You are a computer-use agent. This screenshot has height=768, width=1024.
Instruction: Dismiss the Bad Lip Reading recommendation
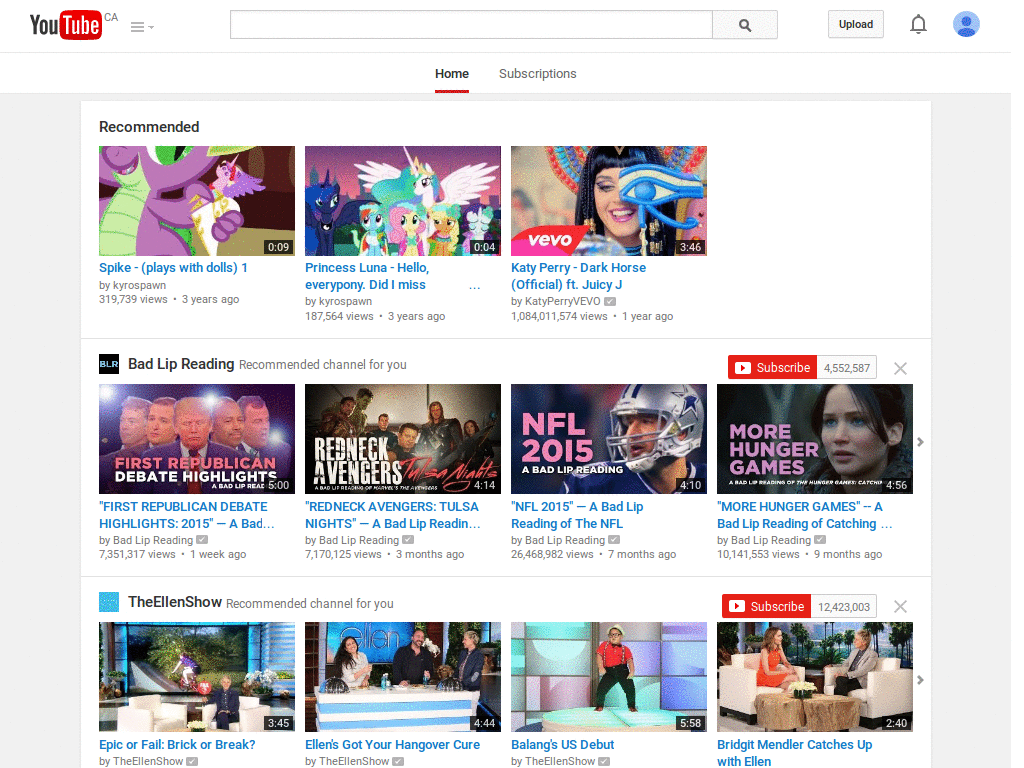(x=900, y=368)
